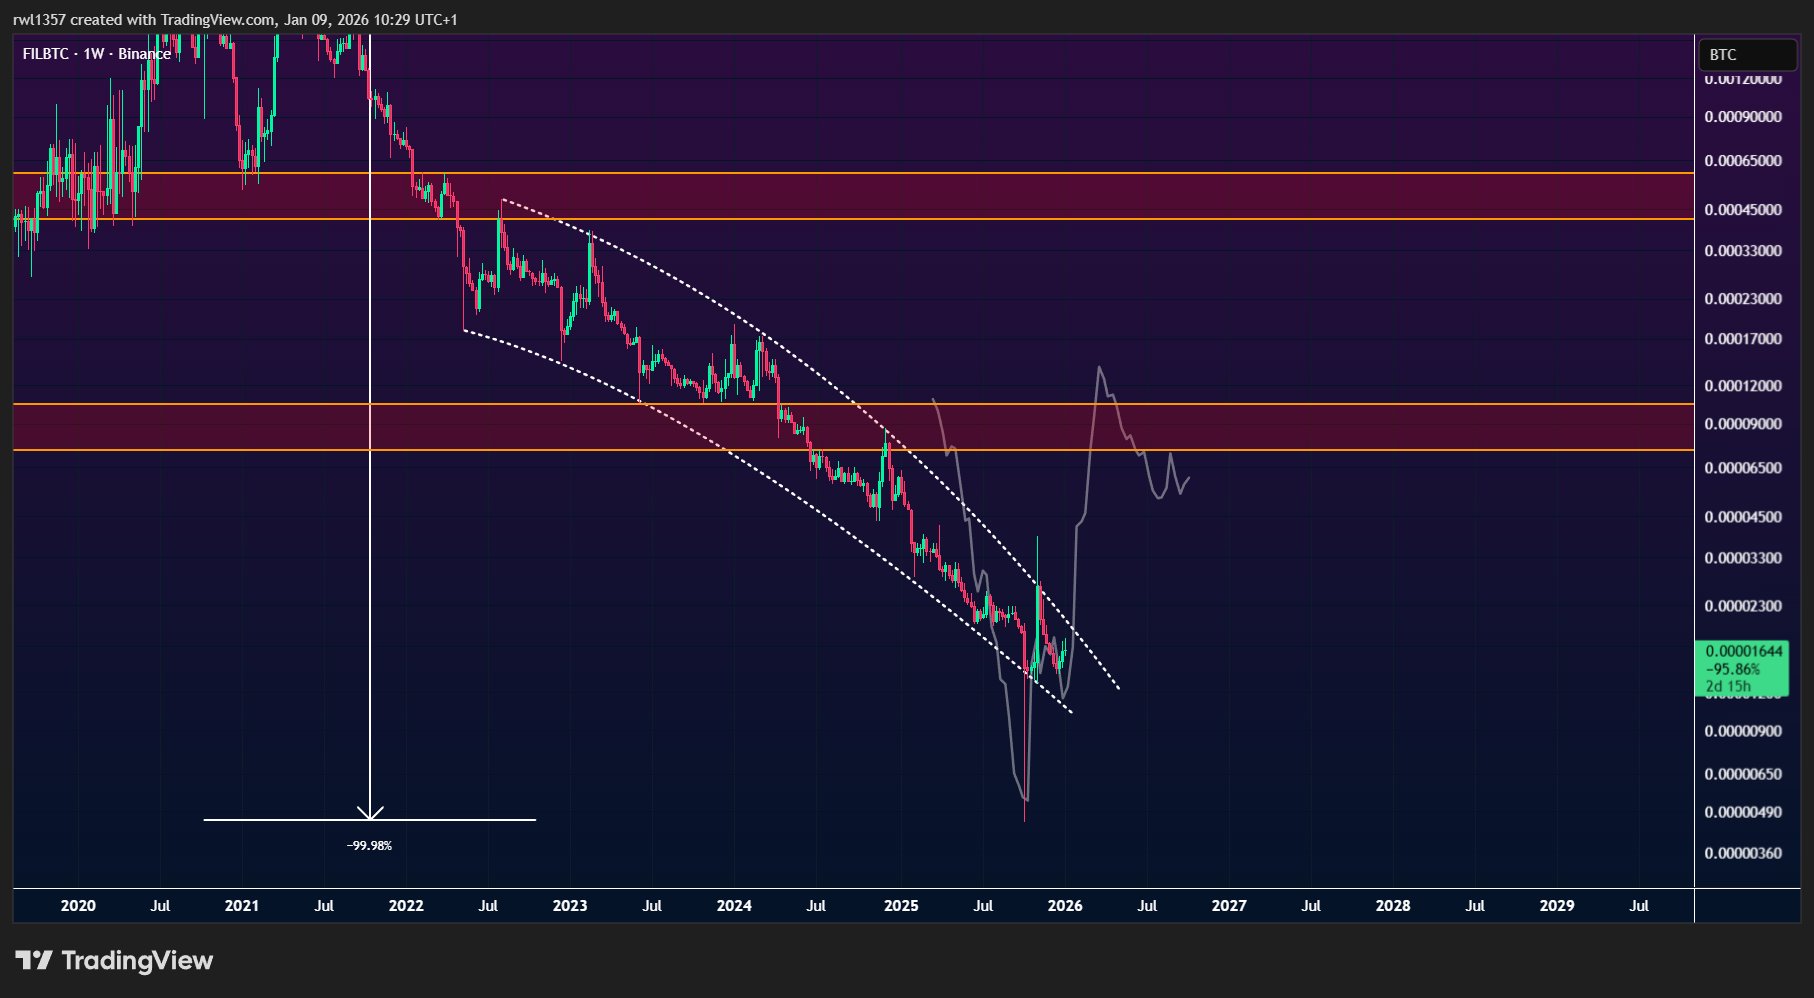1814x998 pixels.
Task: Click the 0.00004500 price axis label
Action: point(1743,517)
